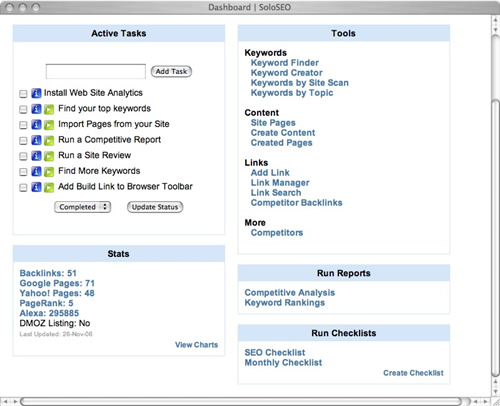Click green start icon for Run a Site Review

(49, 156)
